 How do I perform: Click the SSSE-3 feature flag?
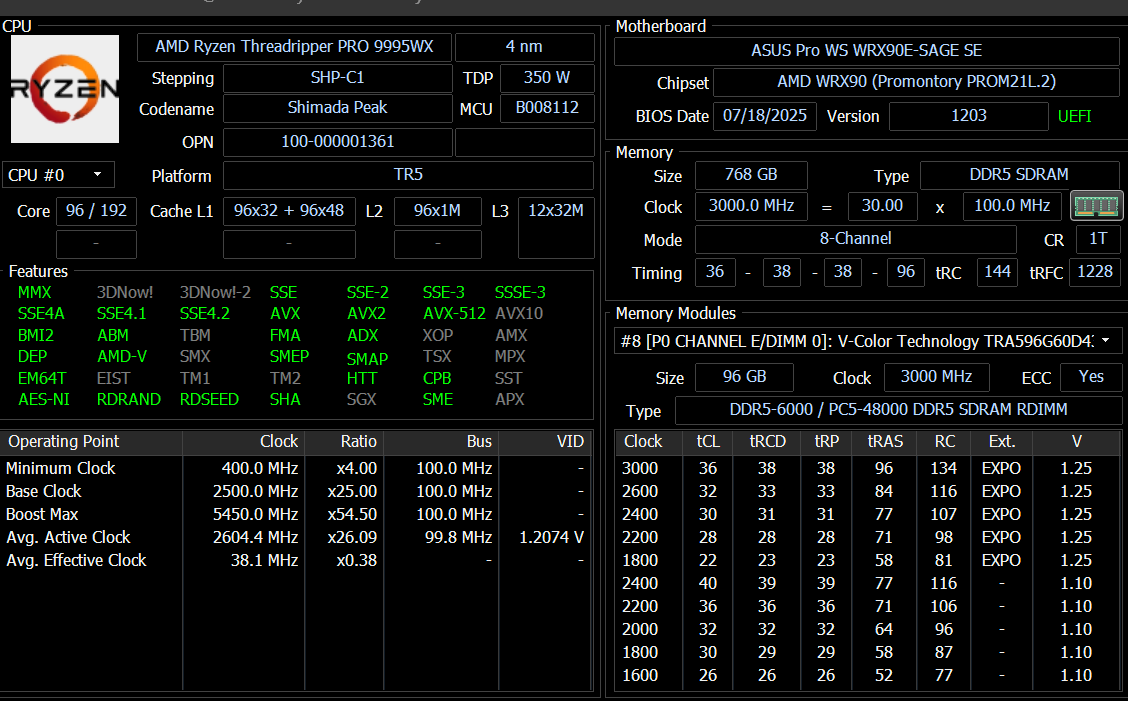pos(520,292)
